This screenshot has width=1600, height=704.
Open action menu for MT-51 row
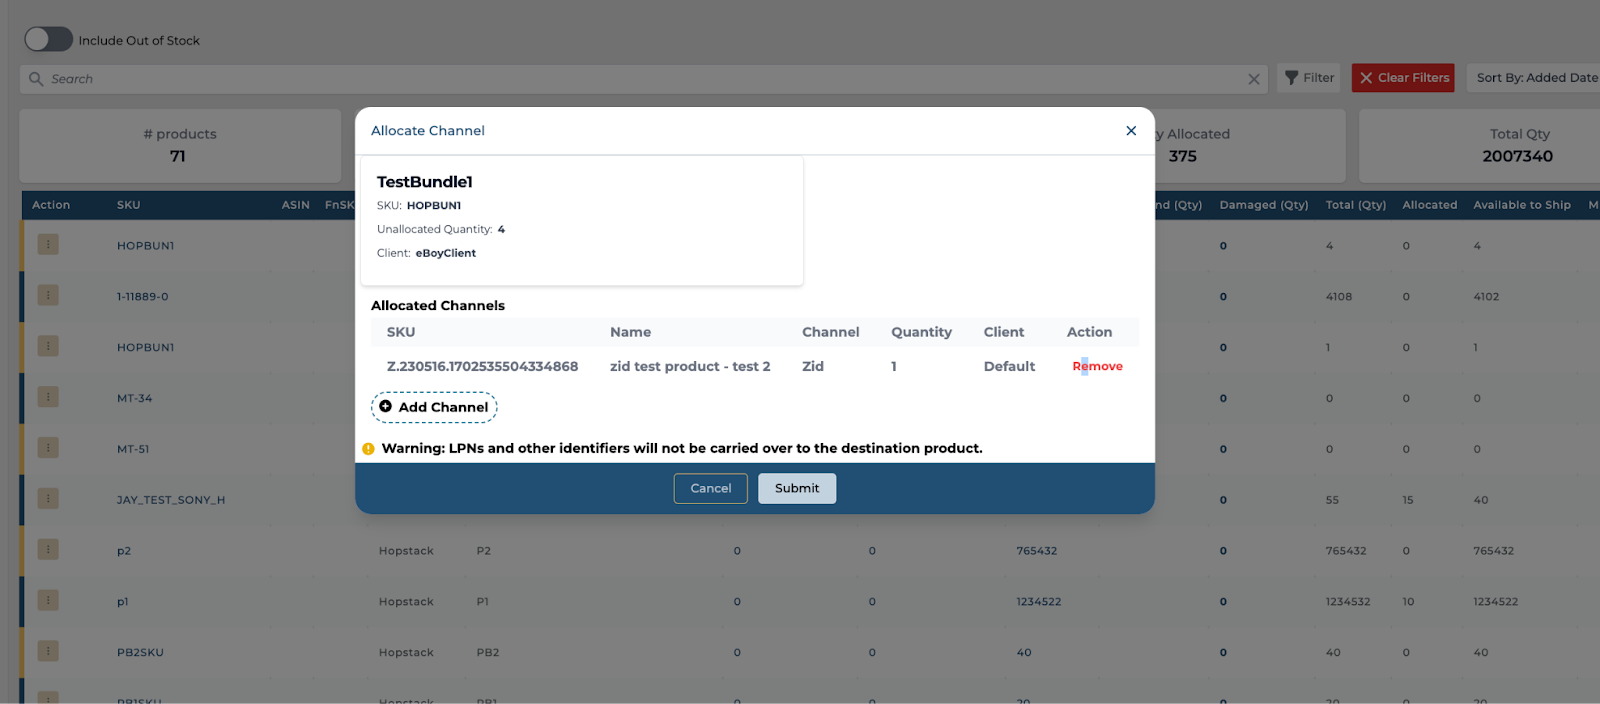point(48,448)
